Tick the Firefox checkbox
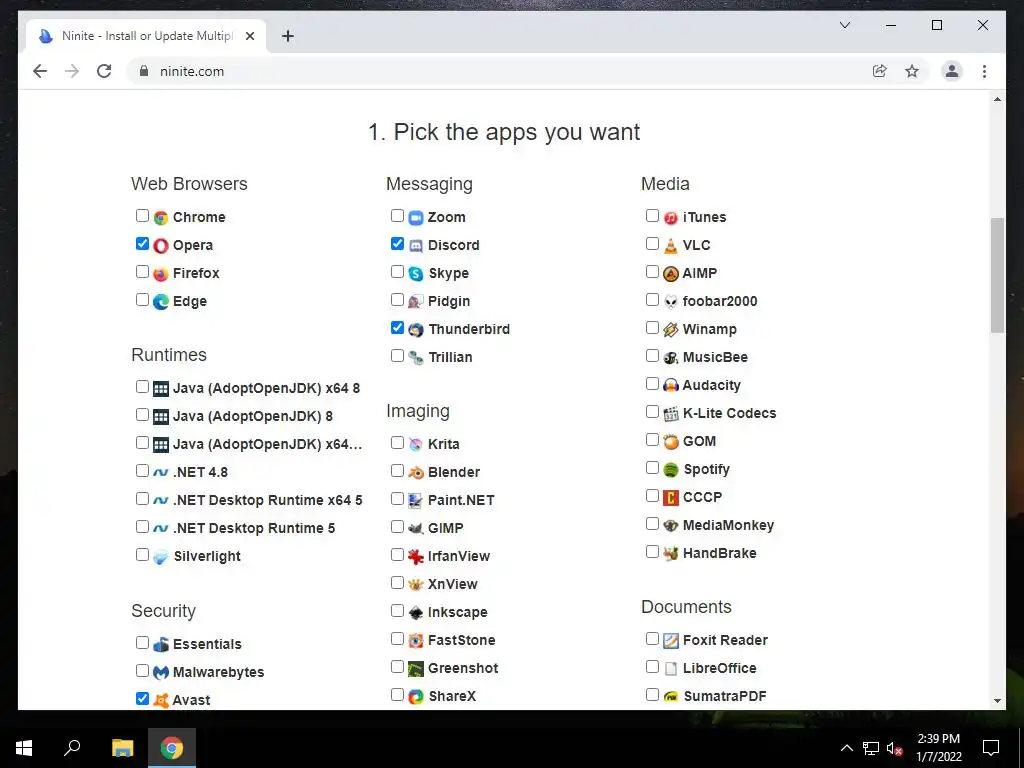The height and width of the screenshot is (768, 1024). click(x=142, y=272)
